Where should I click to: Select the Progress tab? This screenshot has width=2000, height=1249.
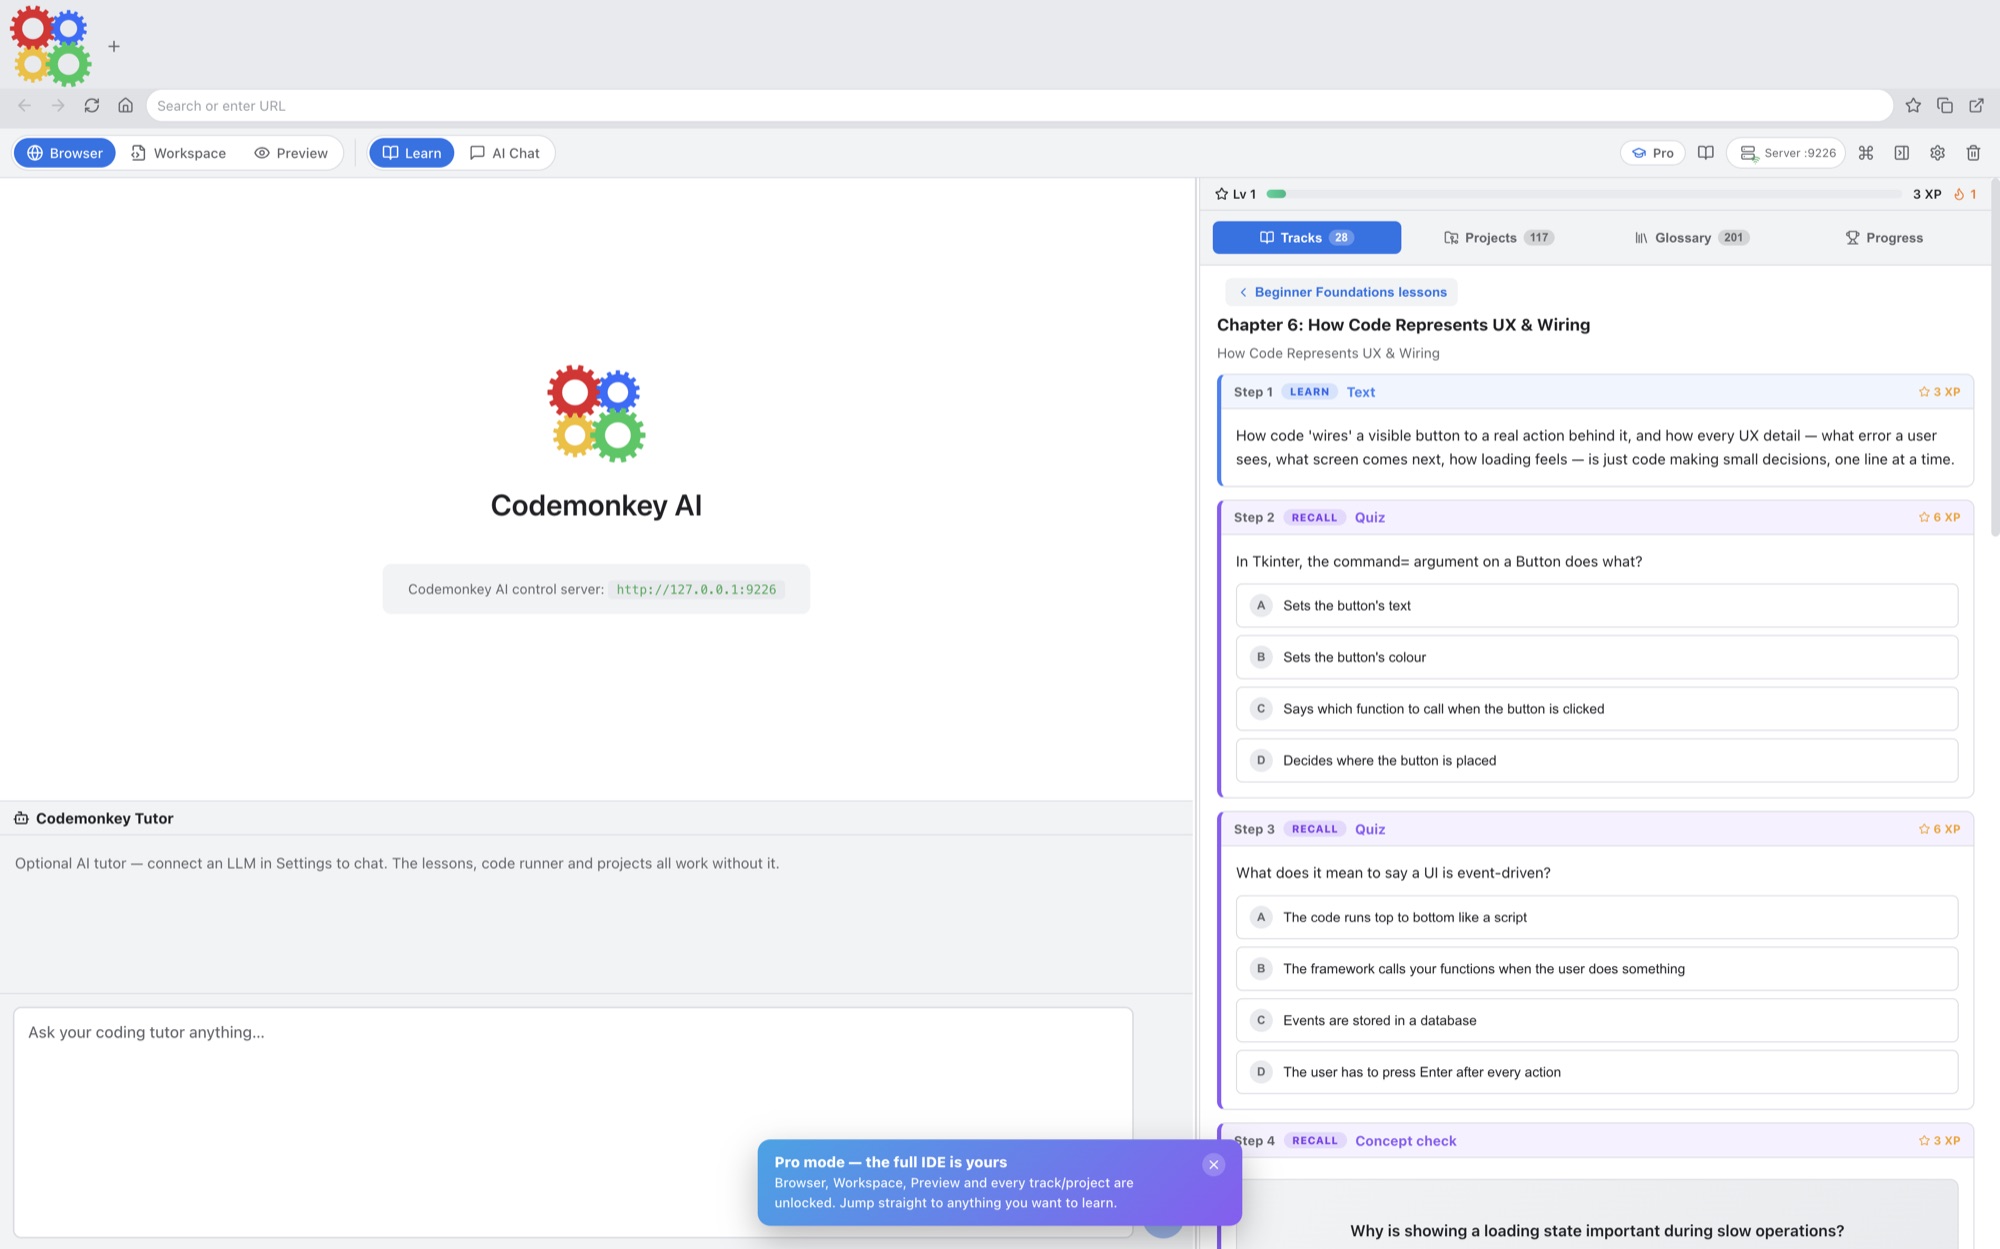tap(1884, 238)
